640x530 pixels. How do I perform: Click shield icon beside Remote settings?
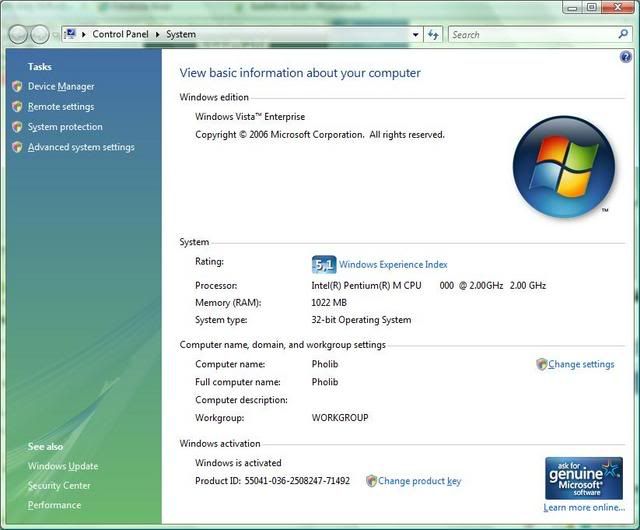pos(17,107)
